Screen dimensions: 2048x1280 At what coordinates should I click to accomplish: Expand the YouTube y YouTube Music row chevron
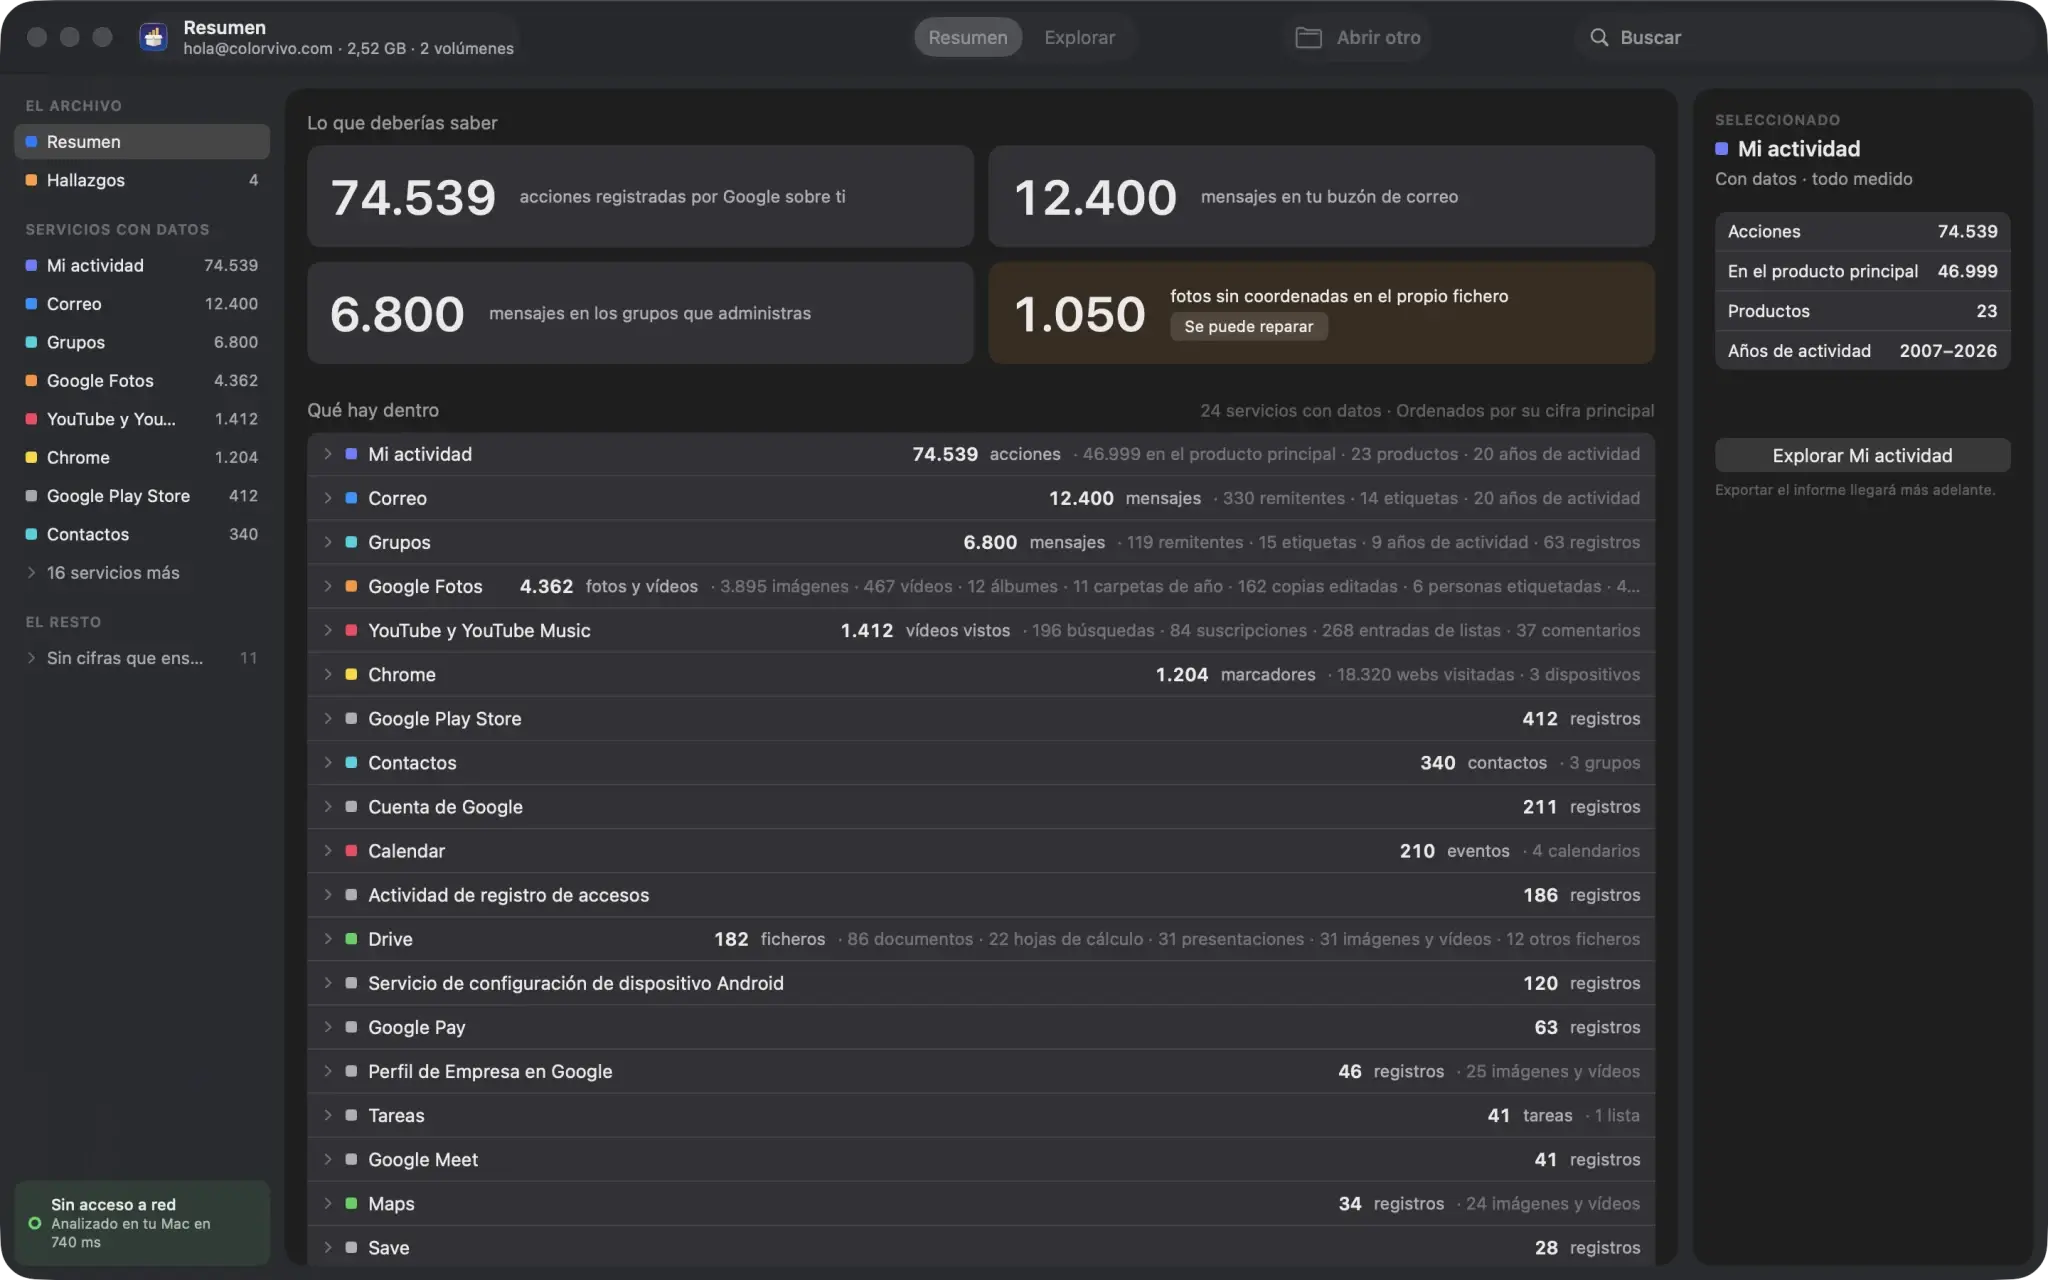coord(327,630)
